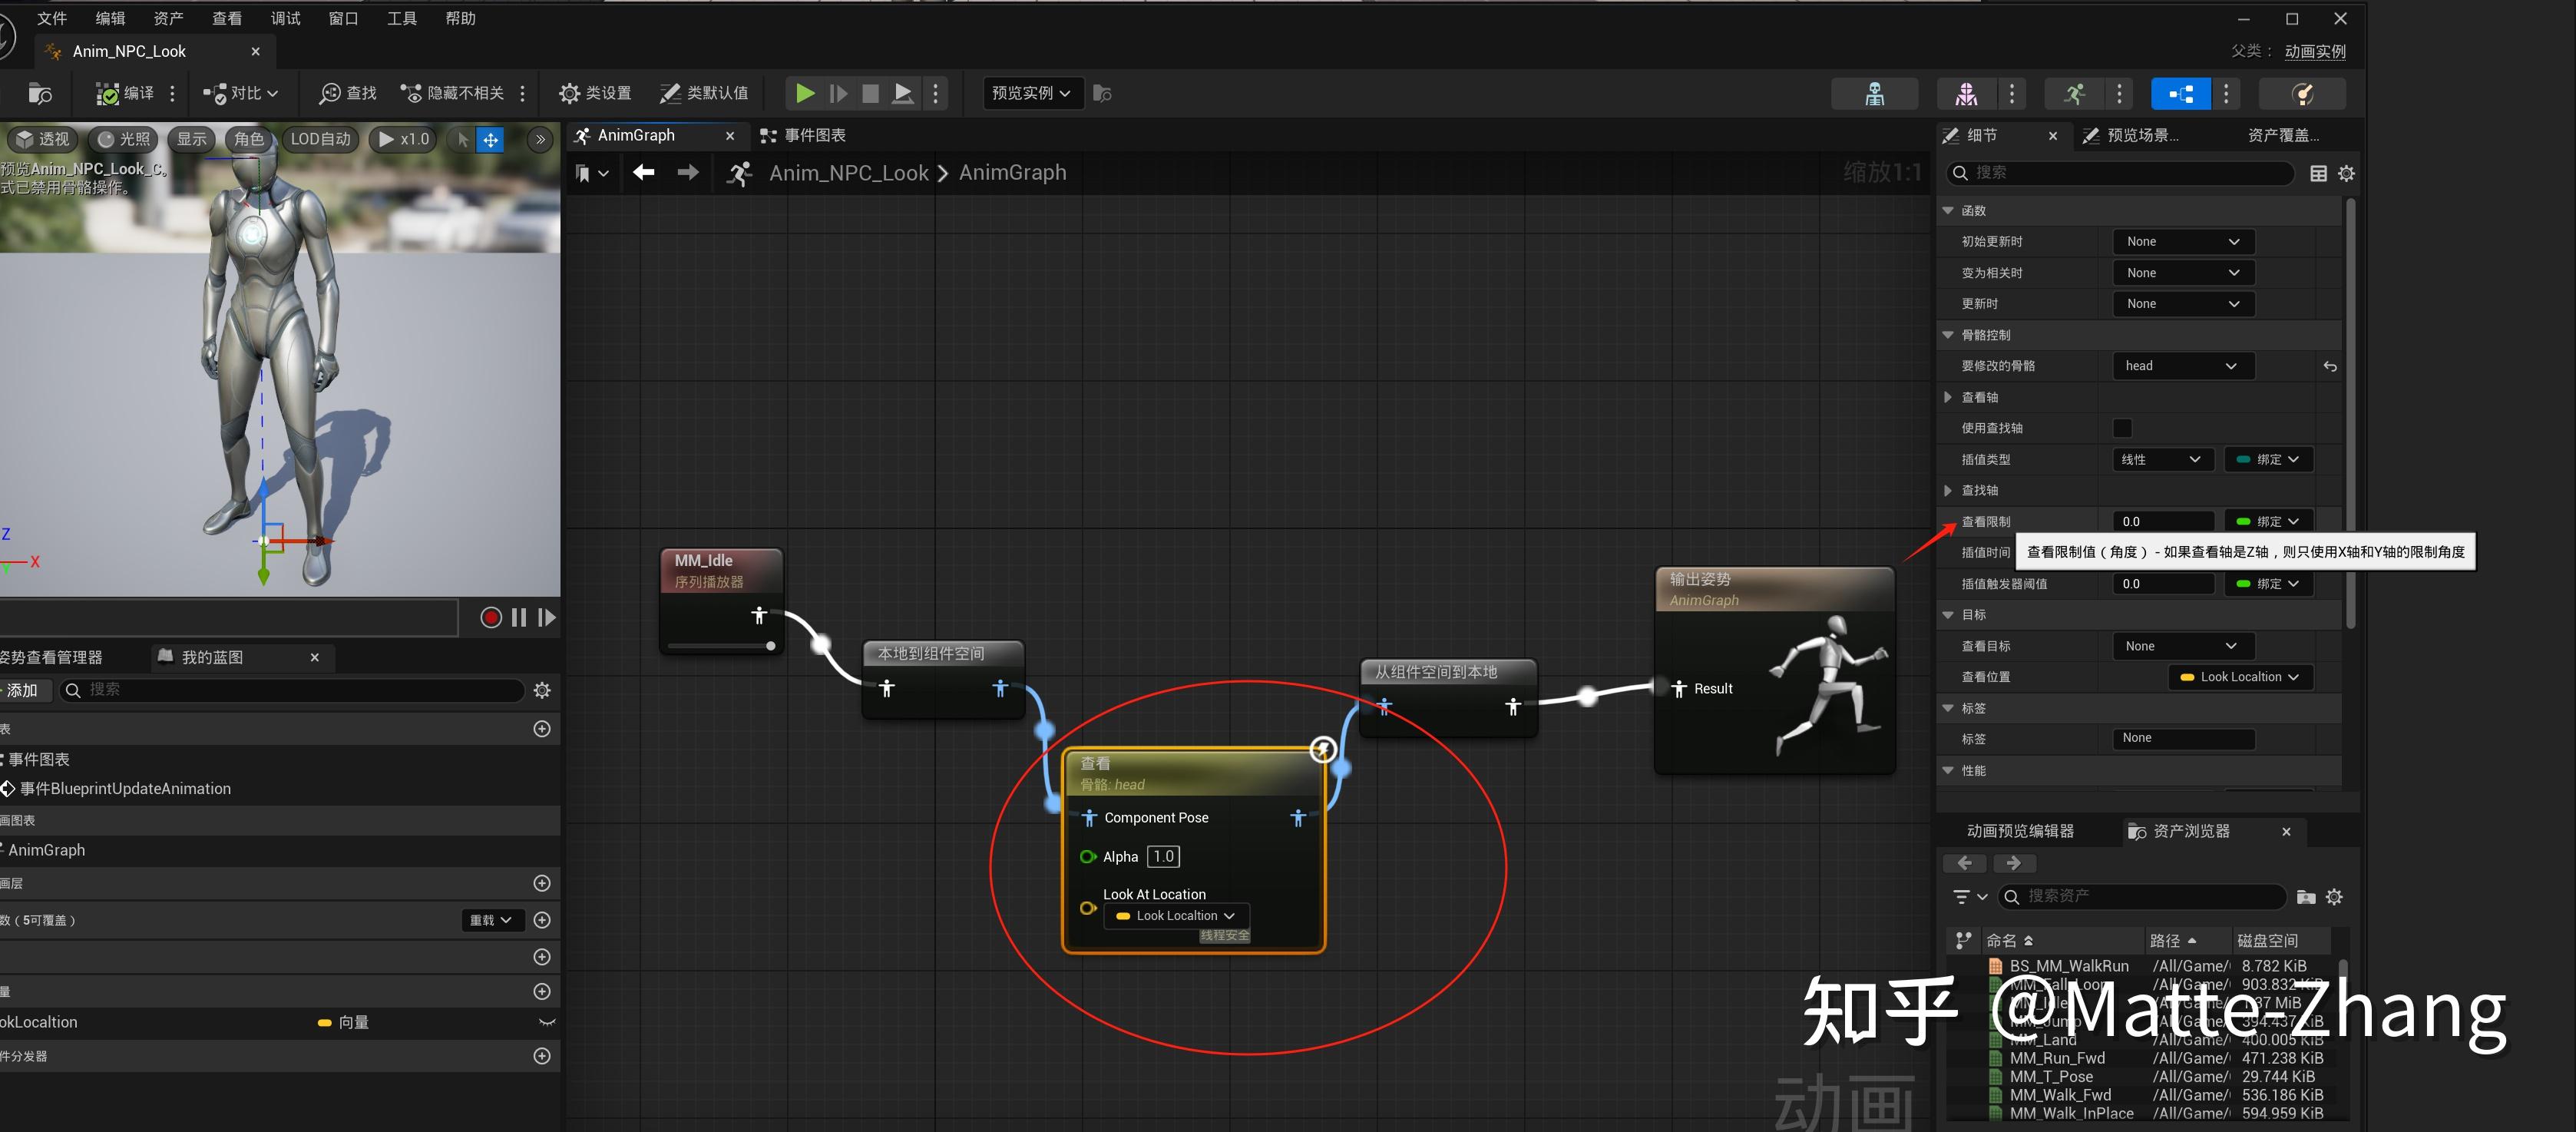Click the Anim_NPC_Look breadcrumb link
Image resolution: width=2576 pixels, height=1132 pixels.
[848, 172]
